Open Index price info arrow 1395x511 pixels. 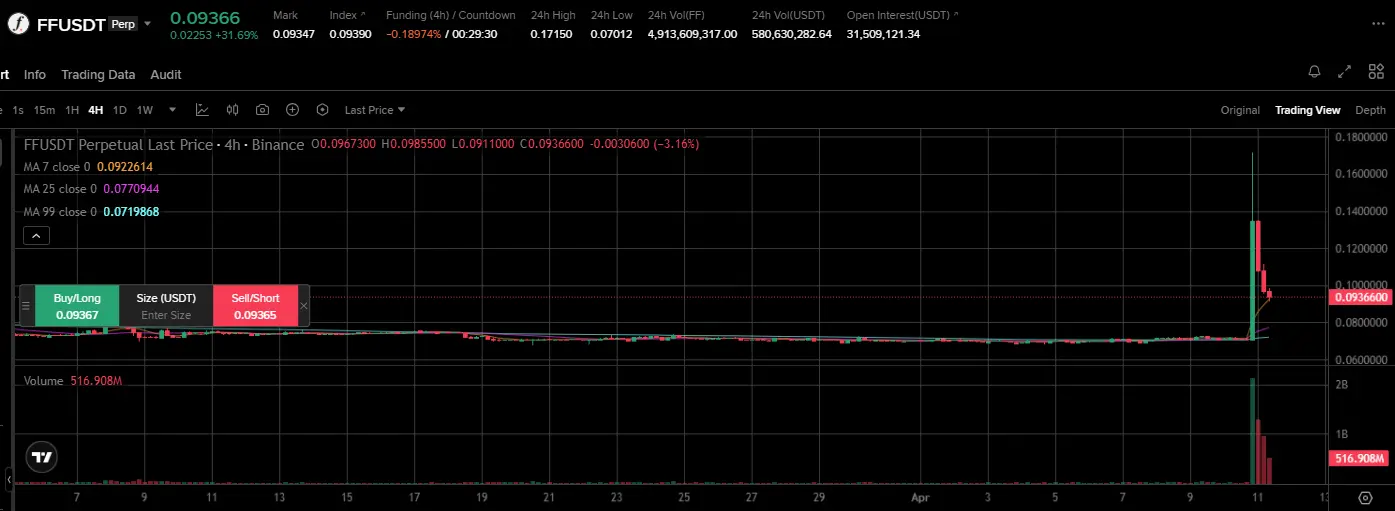click(362, 15)
